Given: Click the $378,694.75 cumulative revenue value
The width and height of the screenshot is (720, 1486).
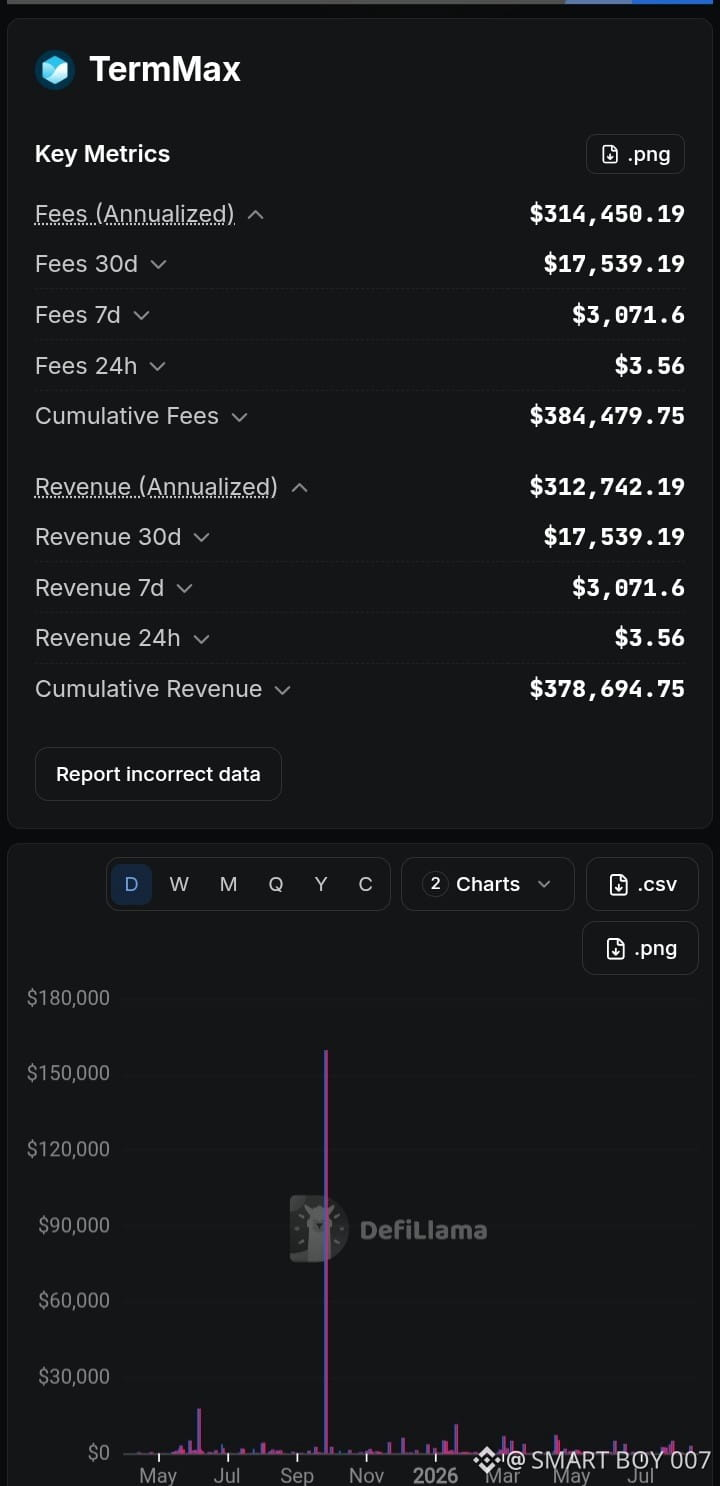Looking at the screenshot, I should [607, 689].
